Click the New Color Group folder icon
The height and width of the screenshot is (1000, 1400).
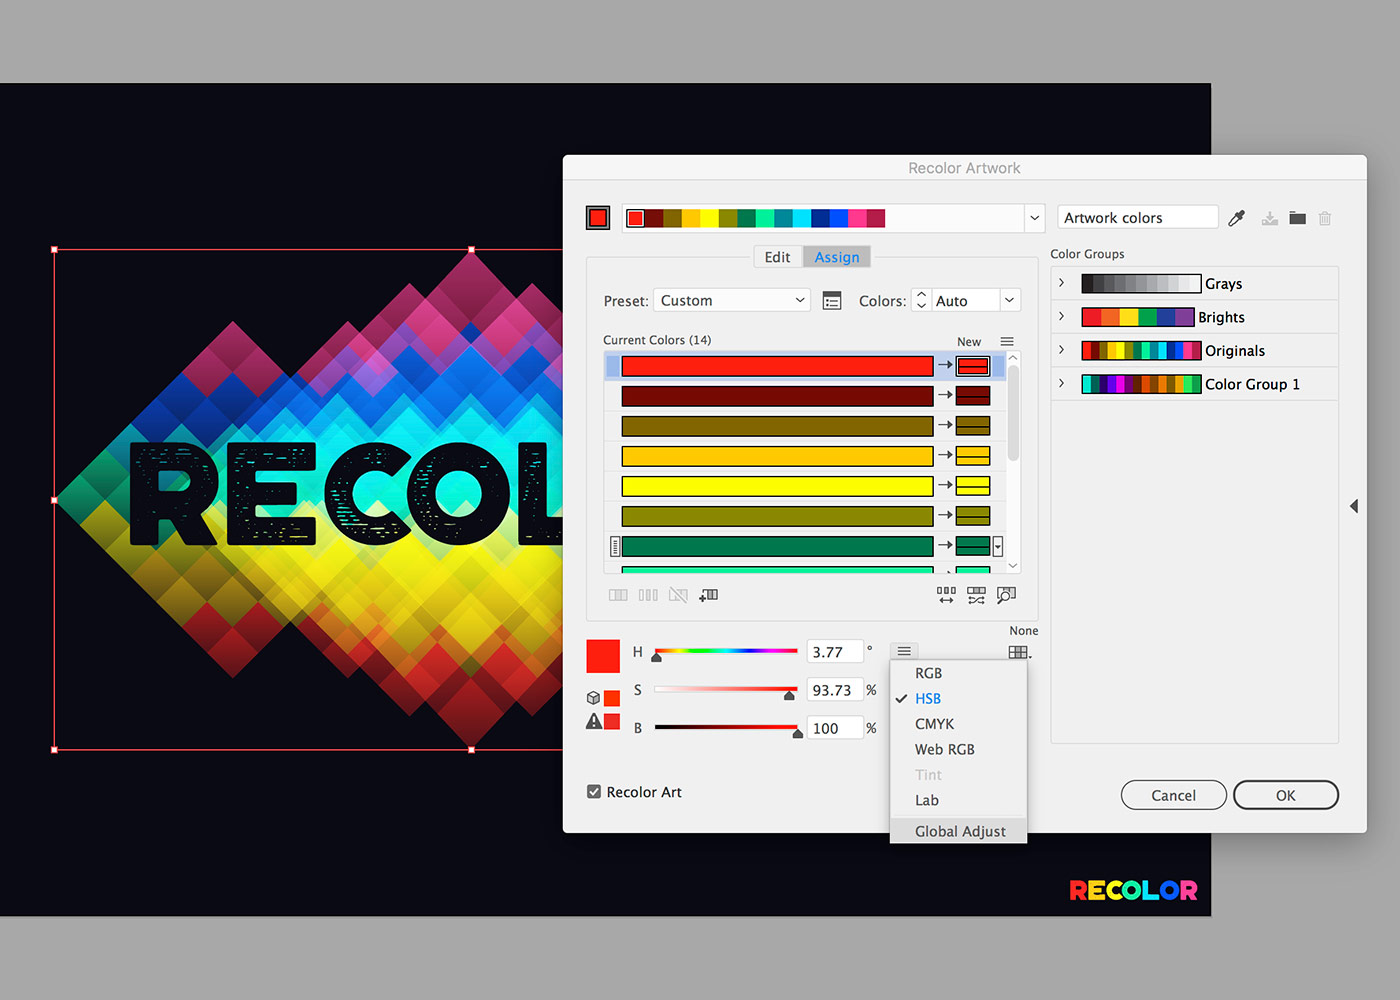[1297, 218]
